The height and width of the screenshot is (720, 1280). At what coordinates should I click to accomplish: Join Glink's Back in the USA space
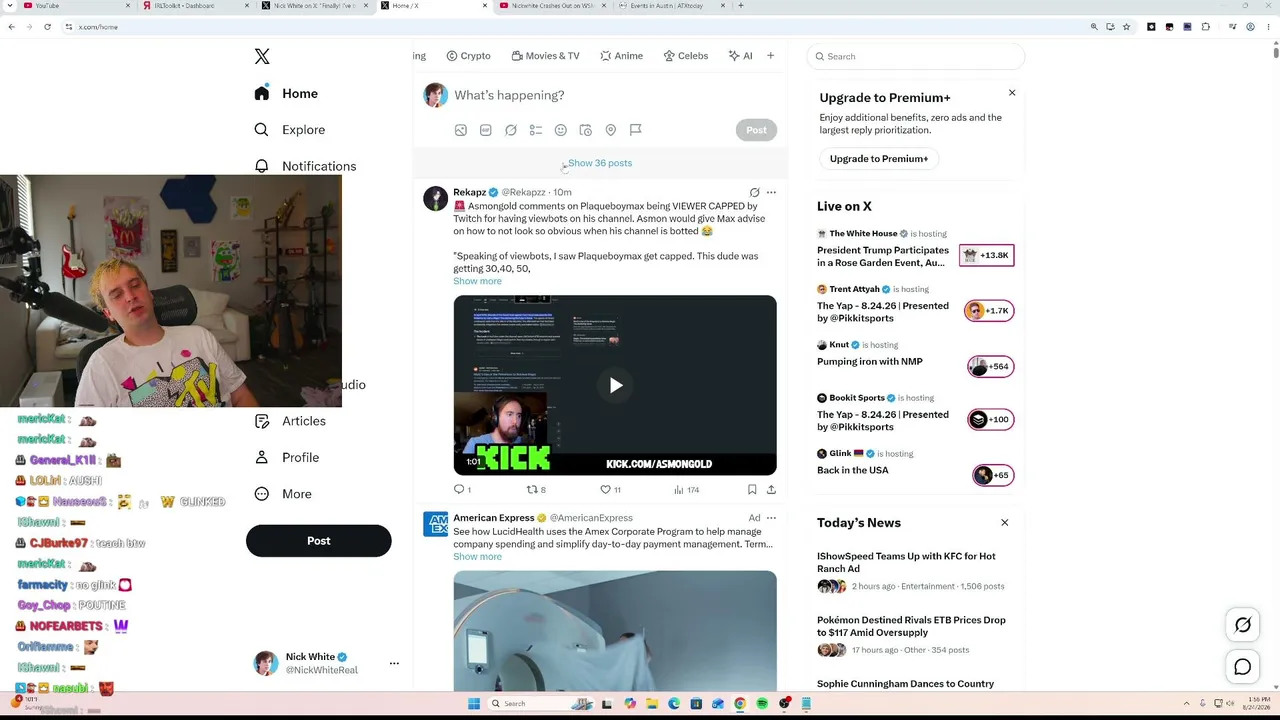click(x=992, y=475)
